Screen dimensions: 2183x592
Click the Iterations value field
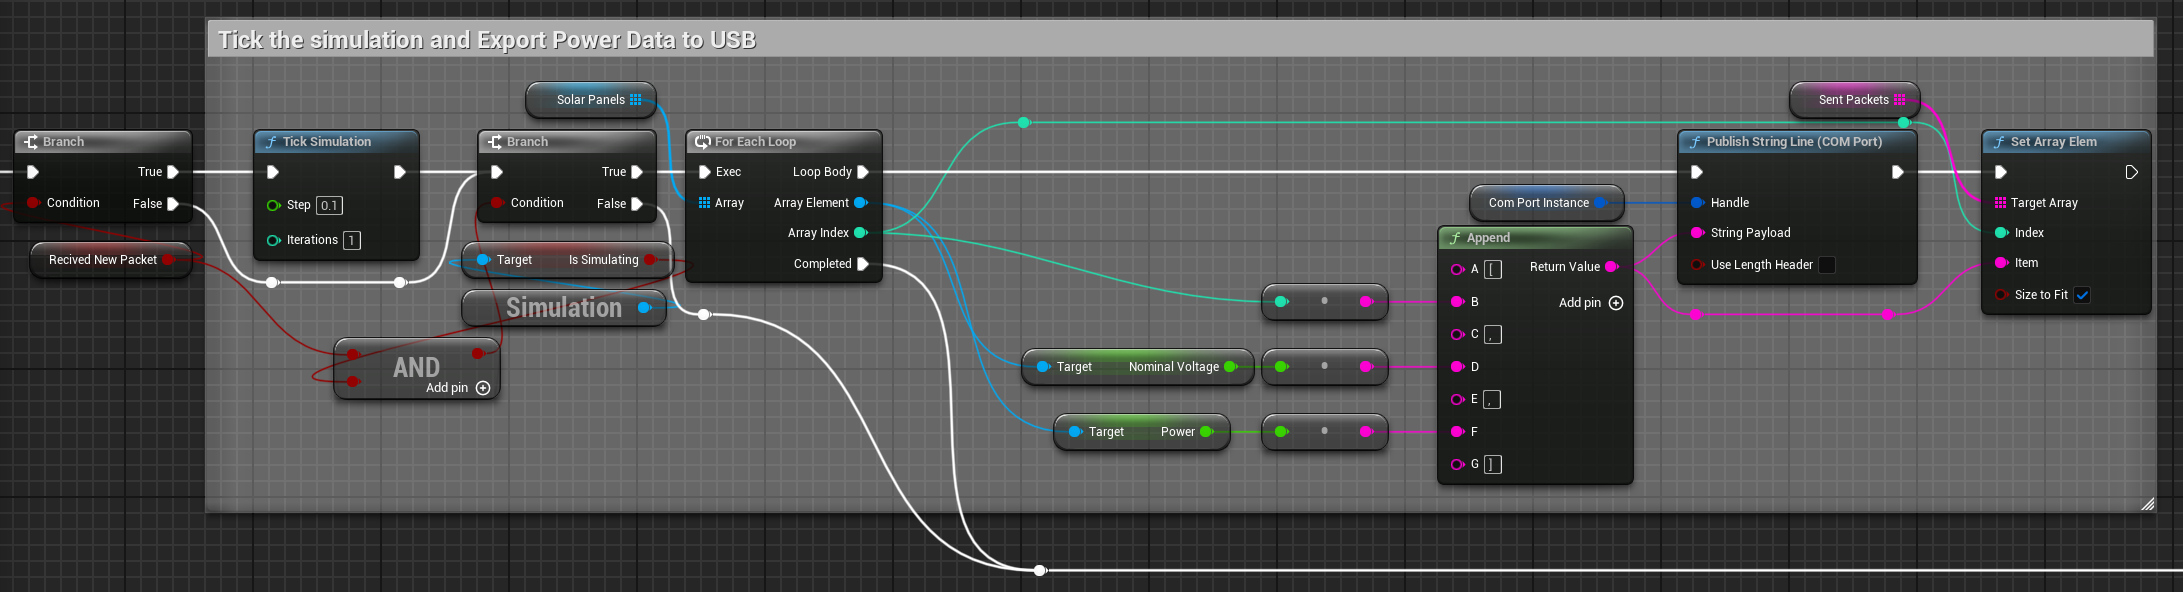click(x=352, y=240)
